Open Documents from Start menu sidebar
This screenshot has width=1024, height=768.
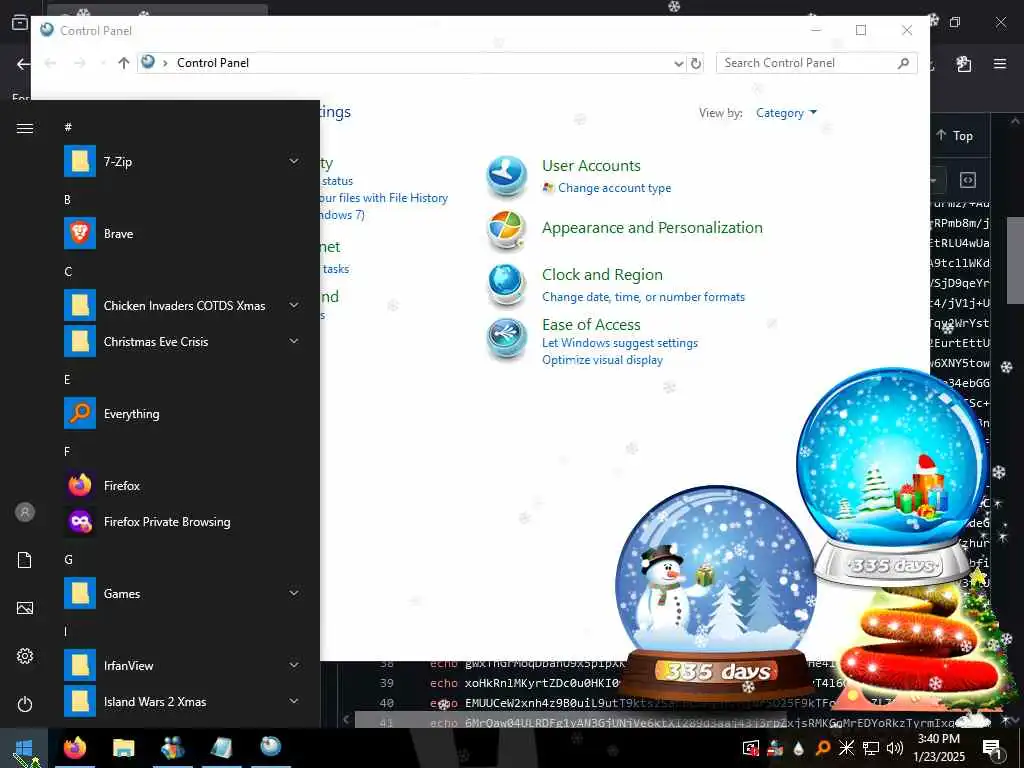point(25,560)
